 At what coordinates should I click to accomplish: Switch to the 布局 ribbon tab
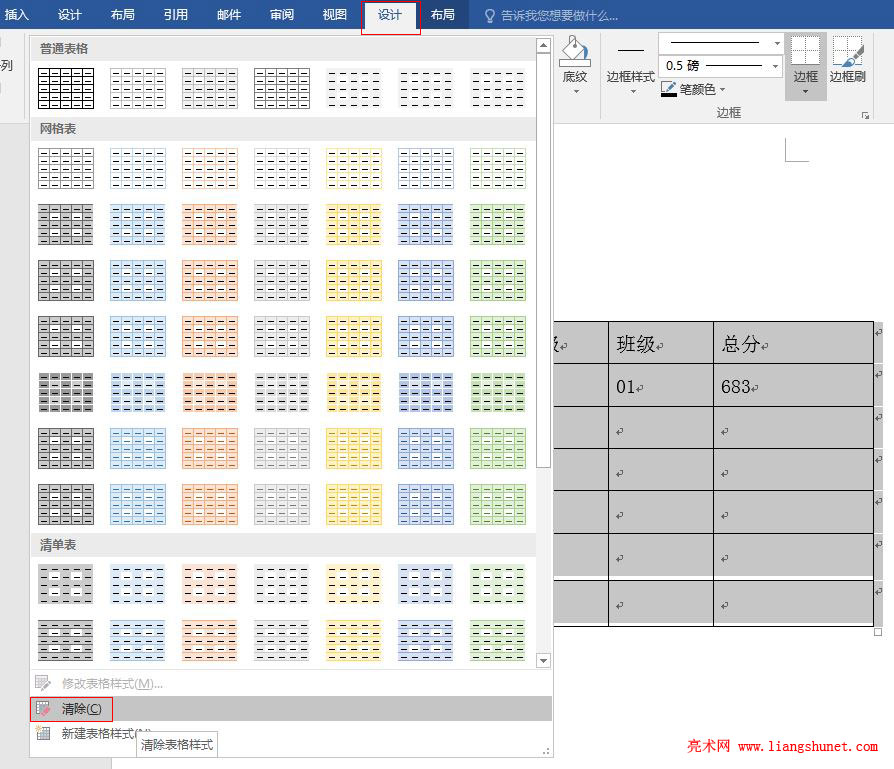tap(443, 15)
